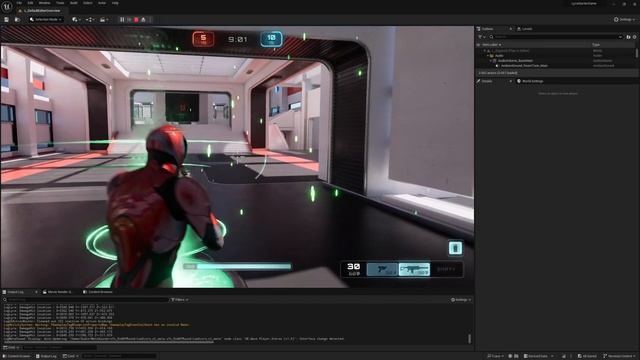Viewport: 640px width, 360px height.
Task: Close the Output Log tab
Action: pyautogui.click(x=36, y=292)
